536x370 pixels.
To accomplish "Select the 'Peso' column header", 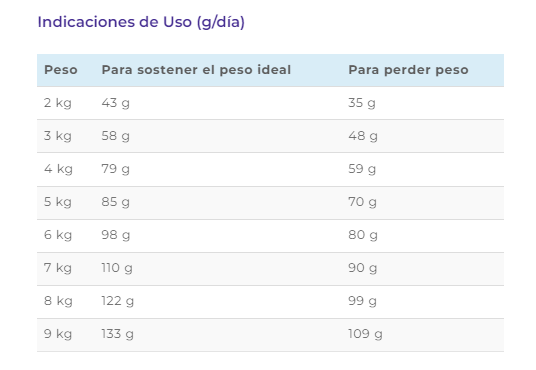I will pyautogui.click(x=61, y=70).
